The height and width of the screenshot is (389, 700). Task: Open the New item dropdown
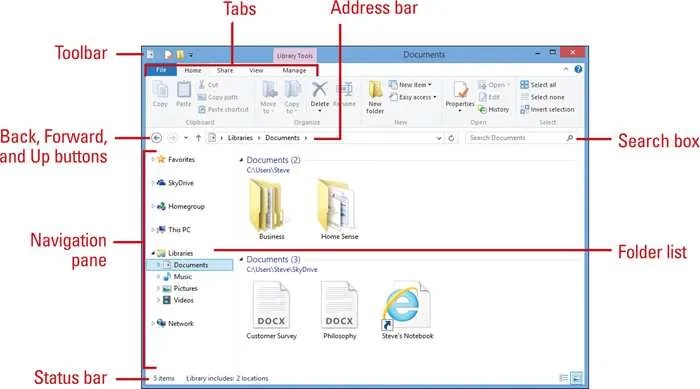pos(410,84)
